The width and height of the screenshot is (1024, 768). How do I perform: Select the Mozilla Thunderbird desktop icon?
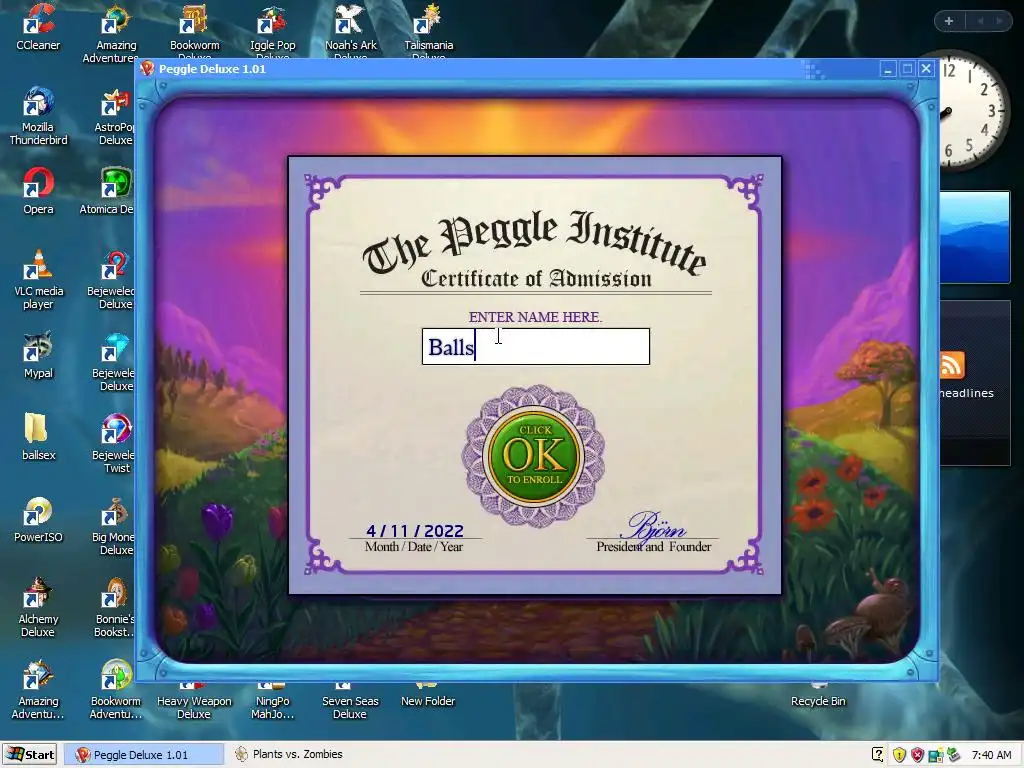point(38,116)
